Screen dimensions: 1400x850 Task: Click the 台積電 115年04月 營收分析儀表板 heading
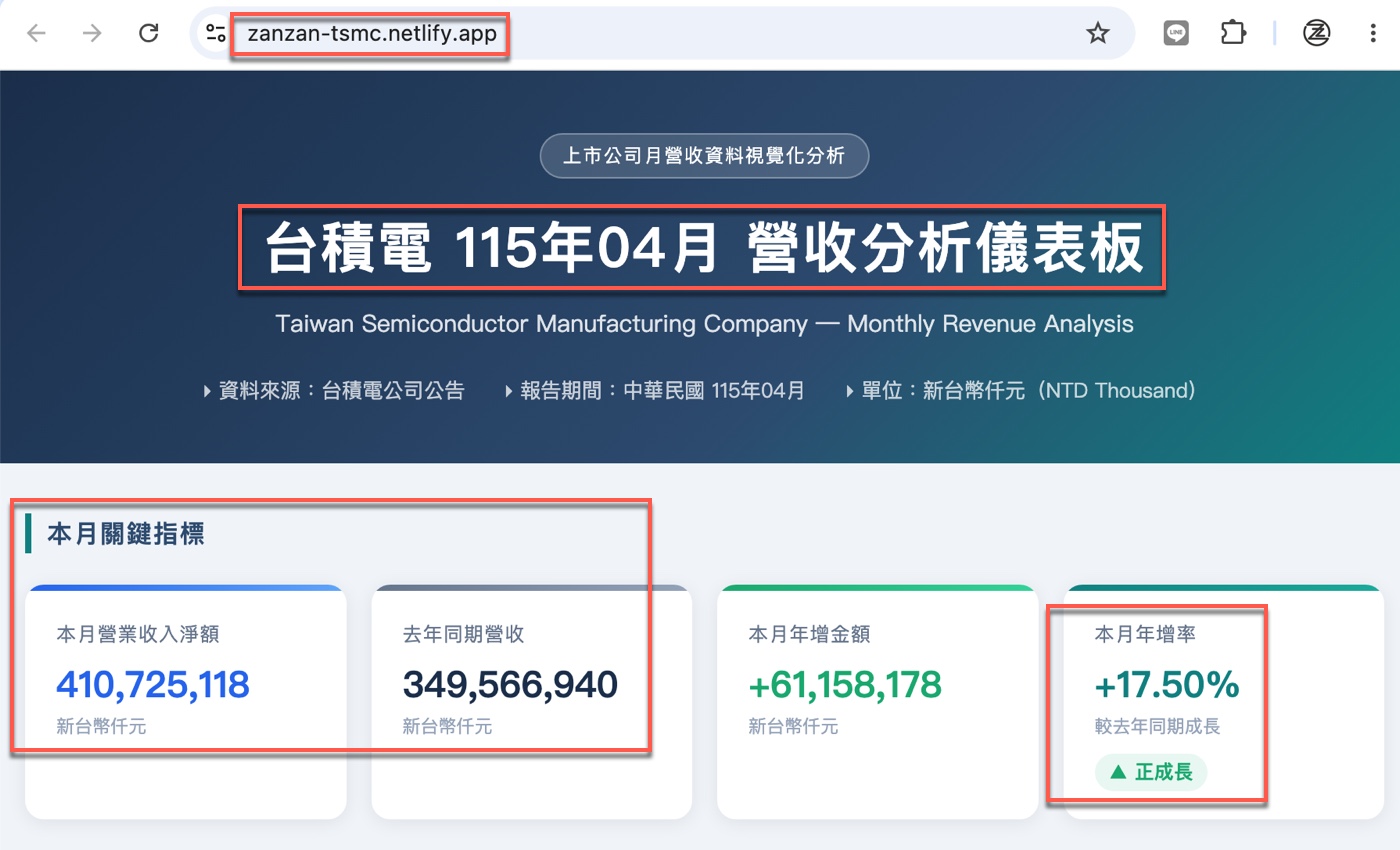tap(704, 248)
